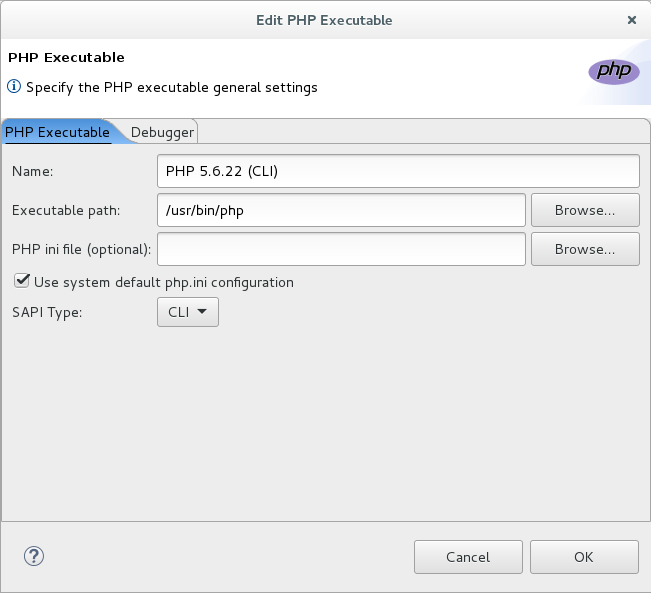Click the blue info icon beside Specify
Viewport: 651px width, 593px height.
tap(14, 86)
